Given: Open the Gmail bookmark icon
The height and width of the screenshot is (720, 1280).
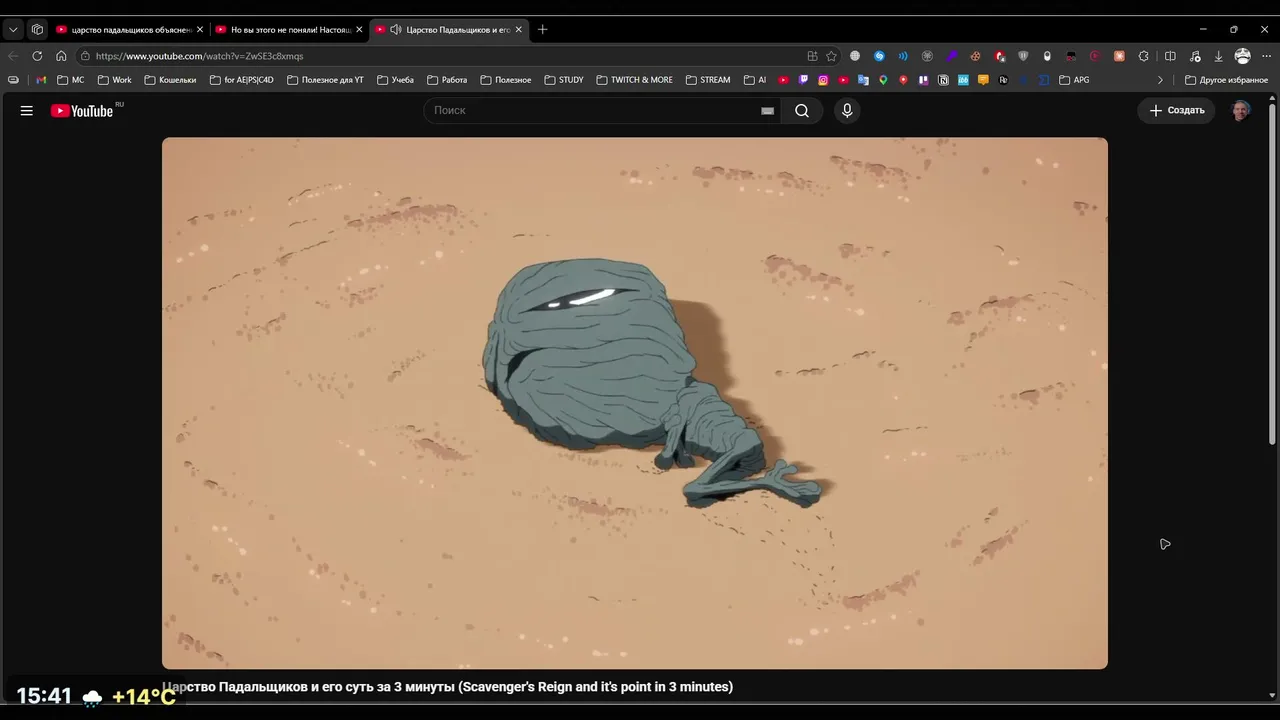Looking at the screenshot, I should [x=41, y=80].
